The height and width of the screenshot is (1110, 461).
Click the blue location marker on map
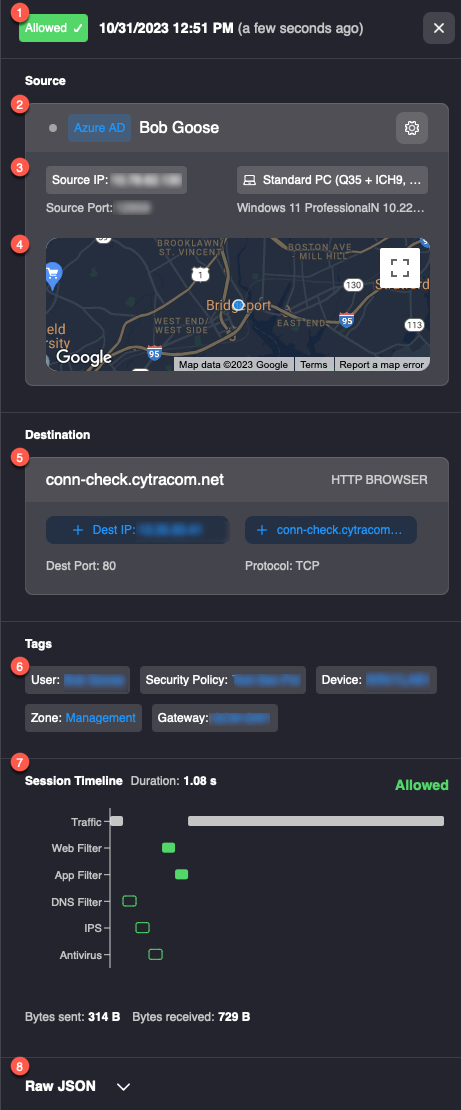tap(239, 304)
